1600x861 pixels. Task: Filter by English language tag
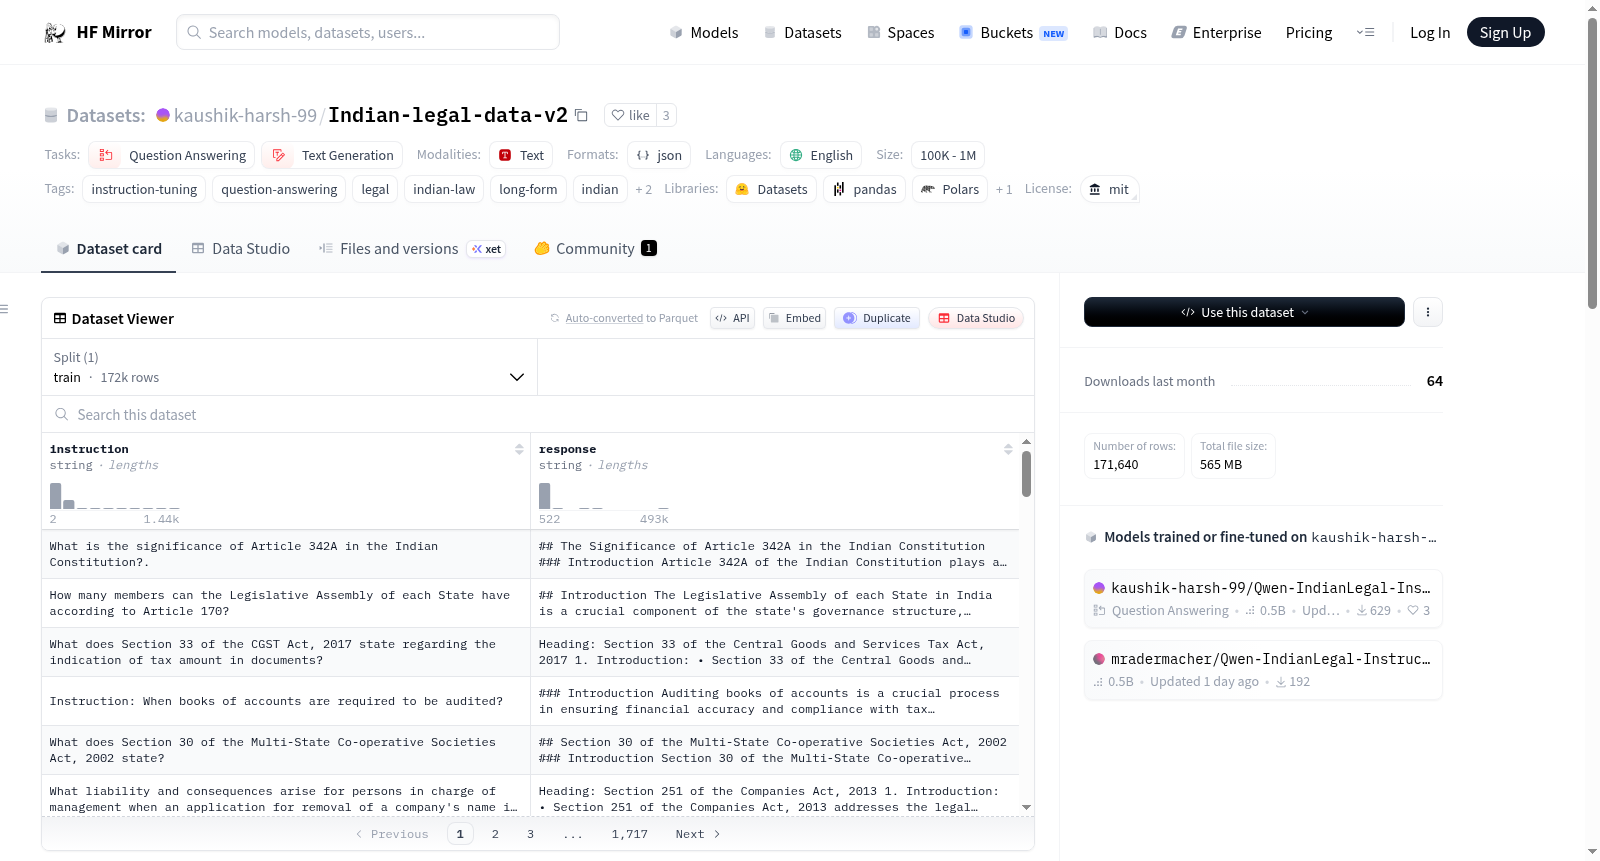[821, 155]
